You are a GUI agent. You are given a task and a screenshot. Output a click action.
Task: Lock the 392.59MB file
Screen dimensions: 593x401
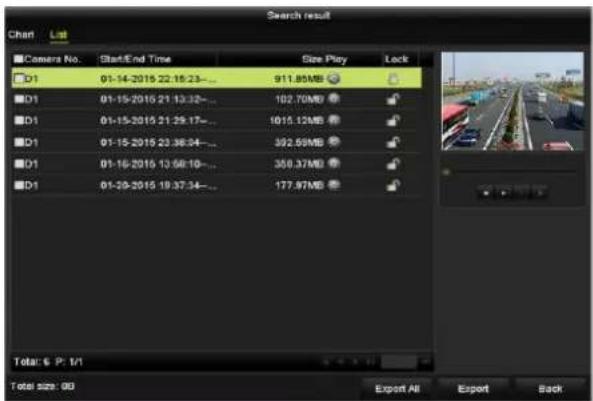pyautogui.click(x=393, y=142)
